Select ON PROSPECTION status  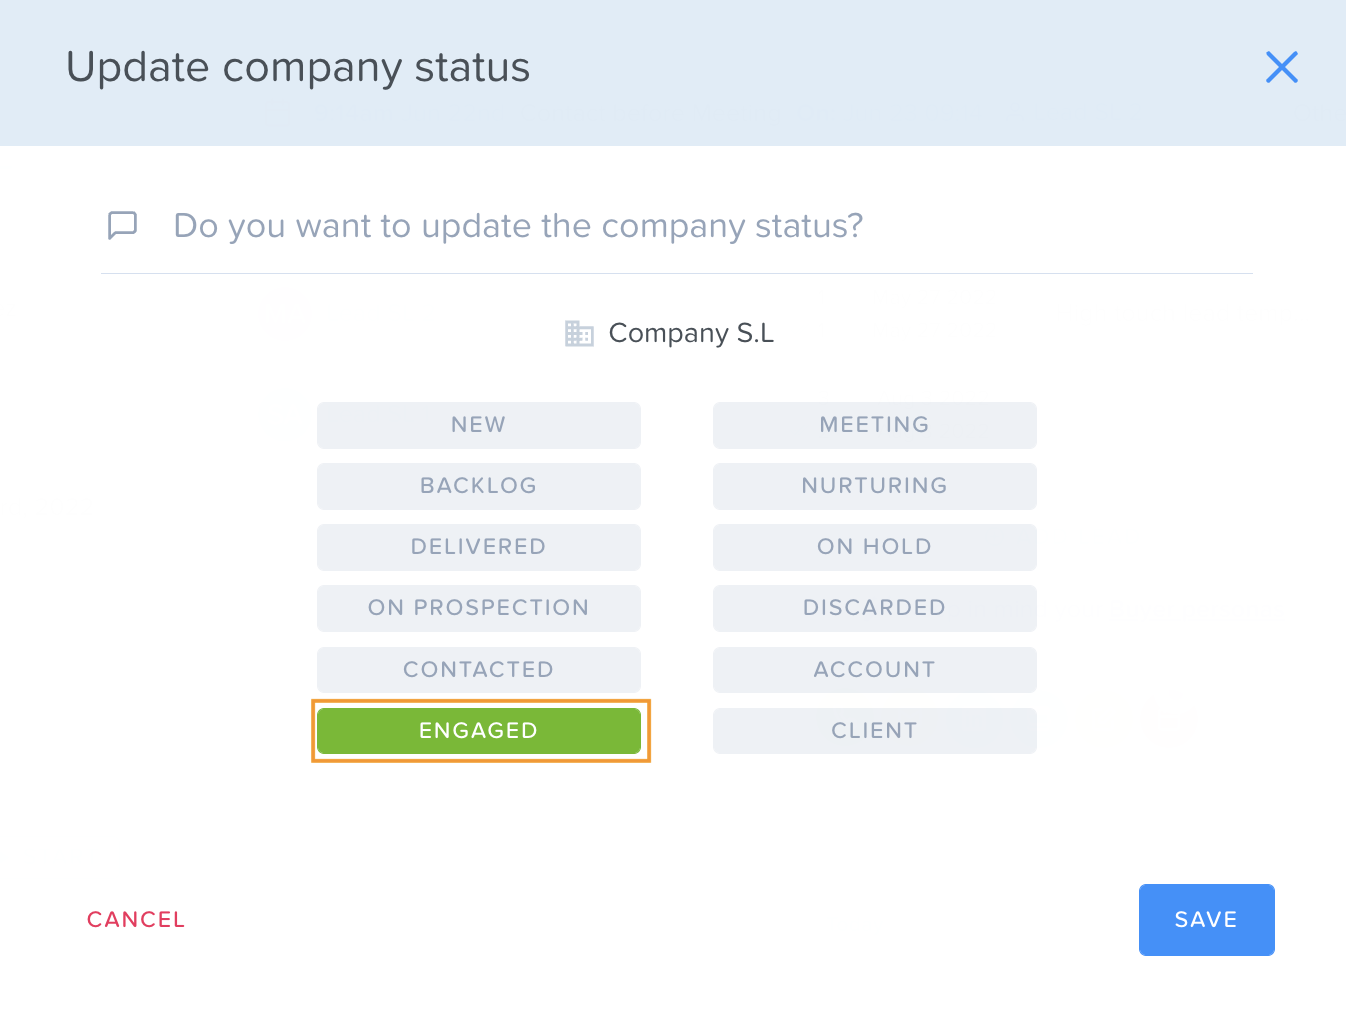point(478,608)
